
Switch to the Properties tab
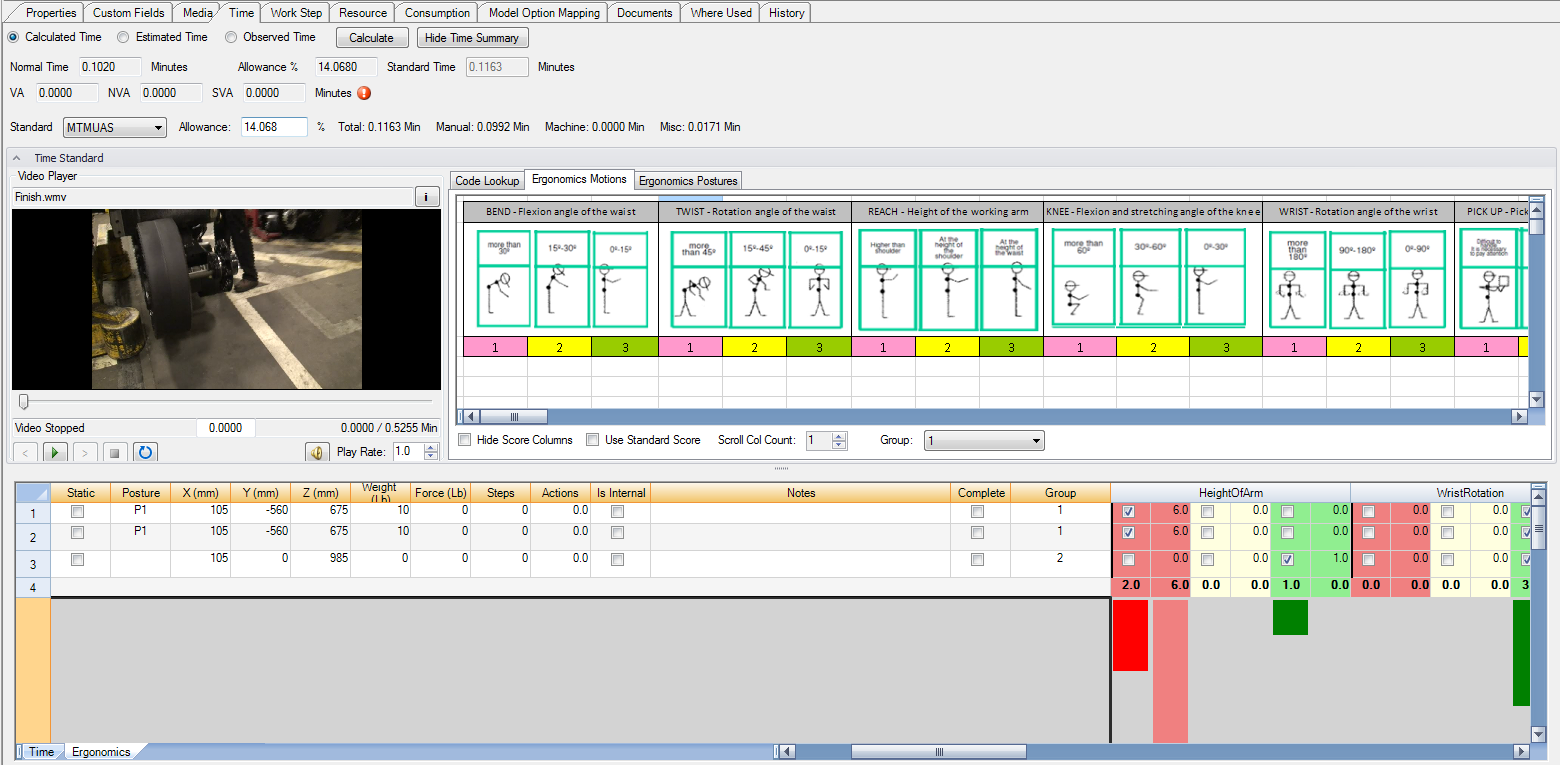point(50,13)
